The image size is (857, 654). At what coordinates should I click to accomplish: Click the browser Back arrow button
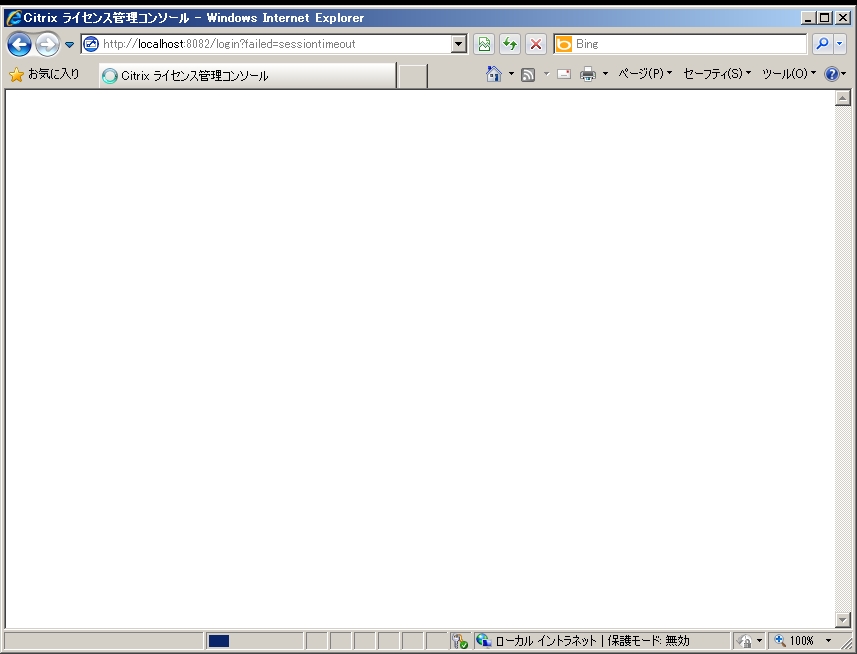[19, 44]
